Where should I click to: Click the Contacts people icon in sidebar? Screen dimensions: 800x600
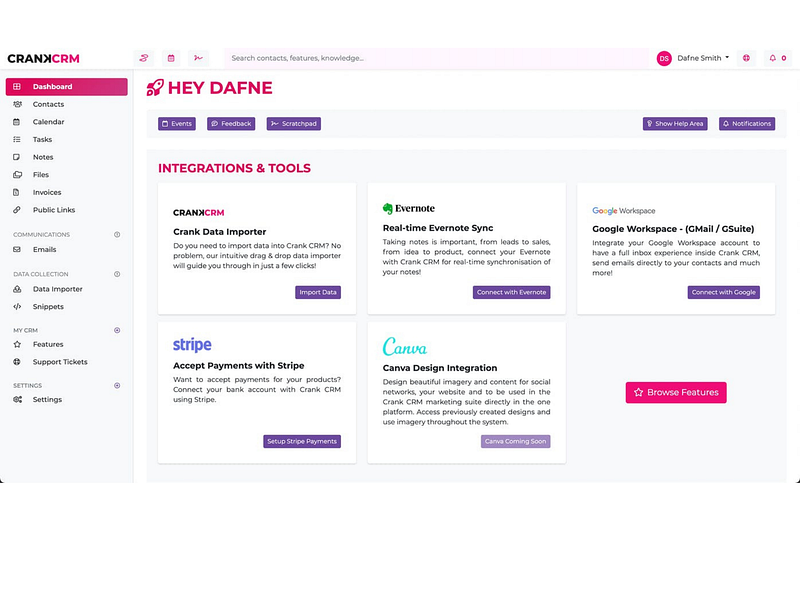tap(17, 104)
